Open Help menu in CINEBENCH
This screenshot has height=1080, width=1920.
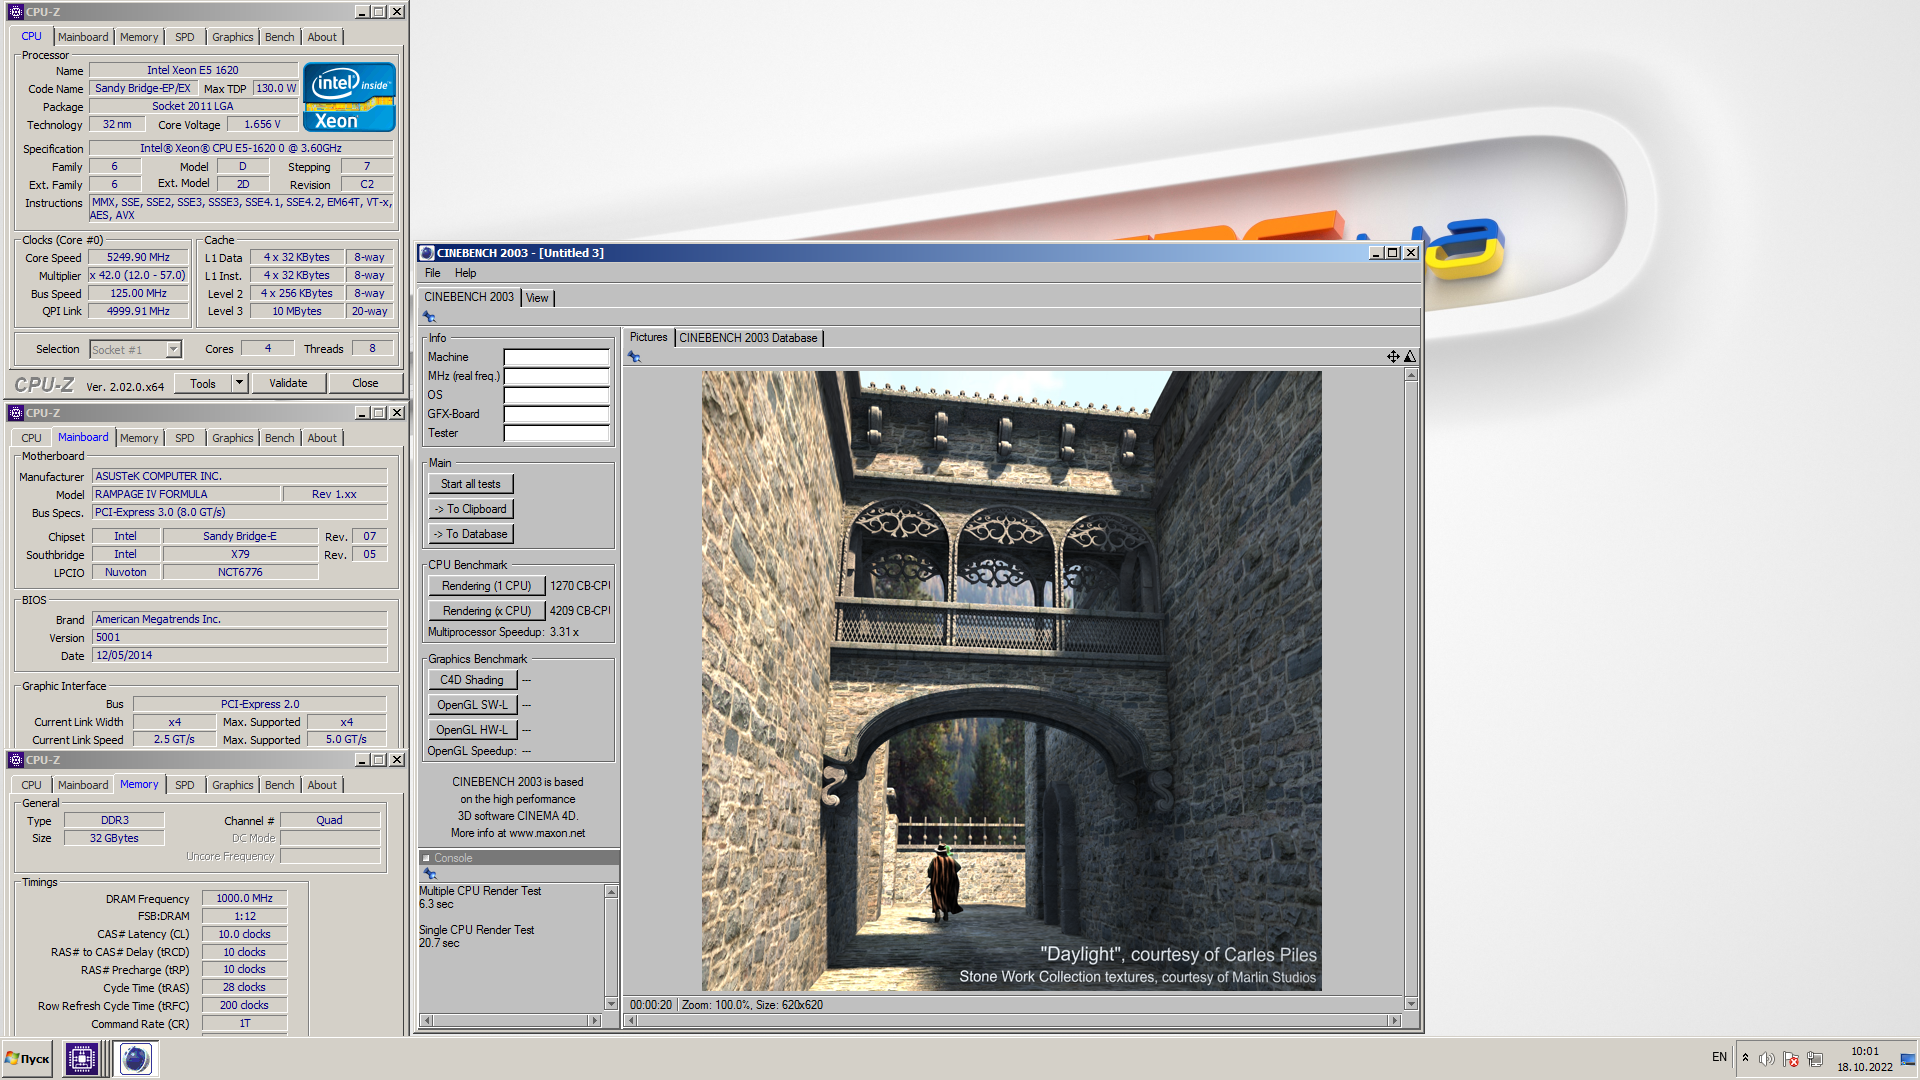[x=466, y=273]
